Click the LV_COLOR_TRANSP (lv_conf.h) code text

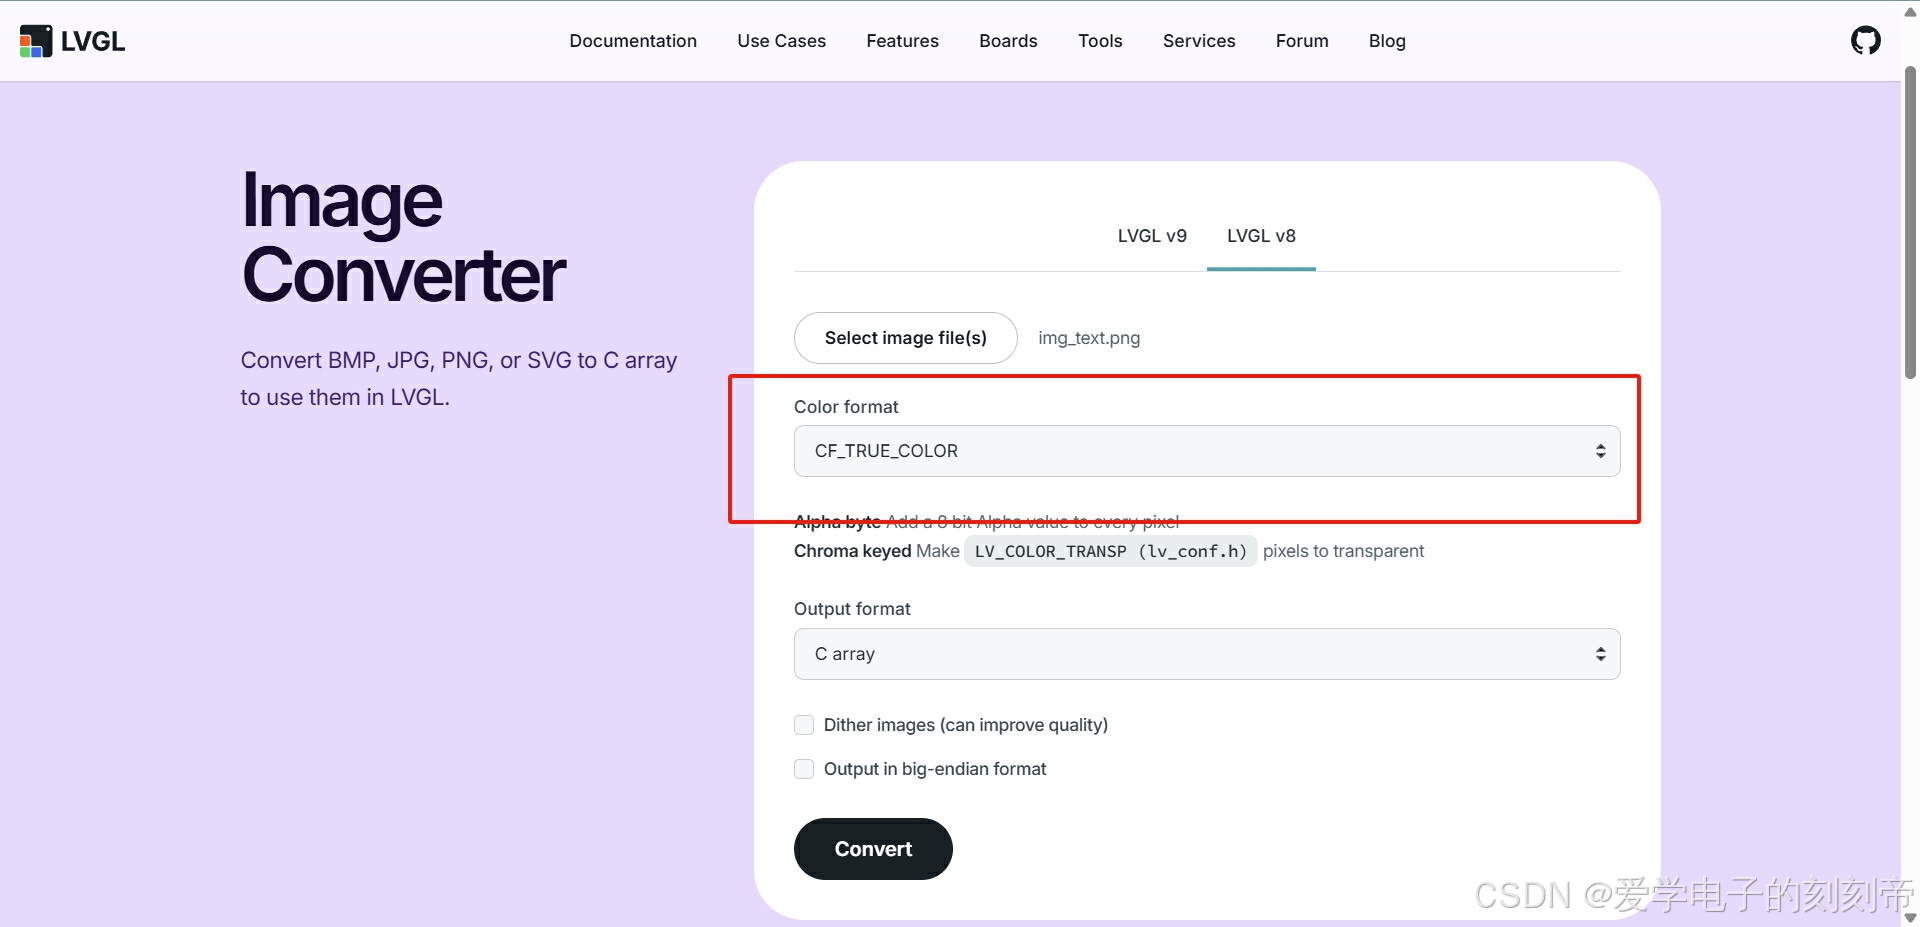click(x=1111, y=551)
